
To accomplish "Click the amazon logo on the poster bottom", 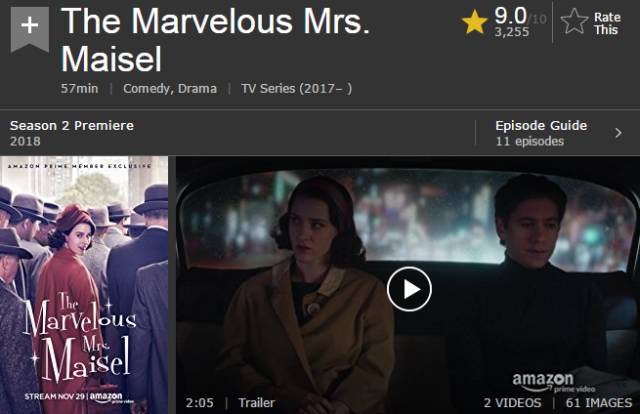I will [x=106, y=397].
